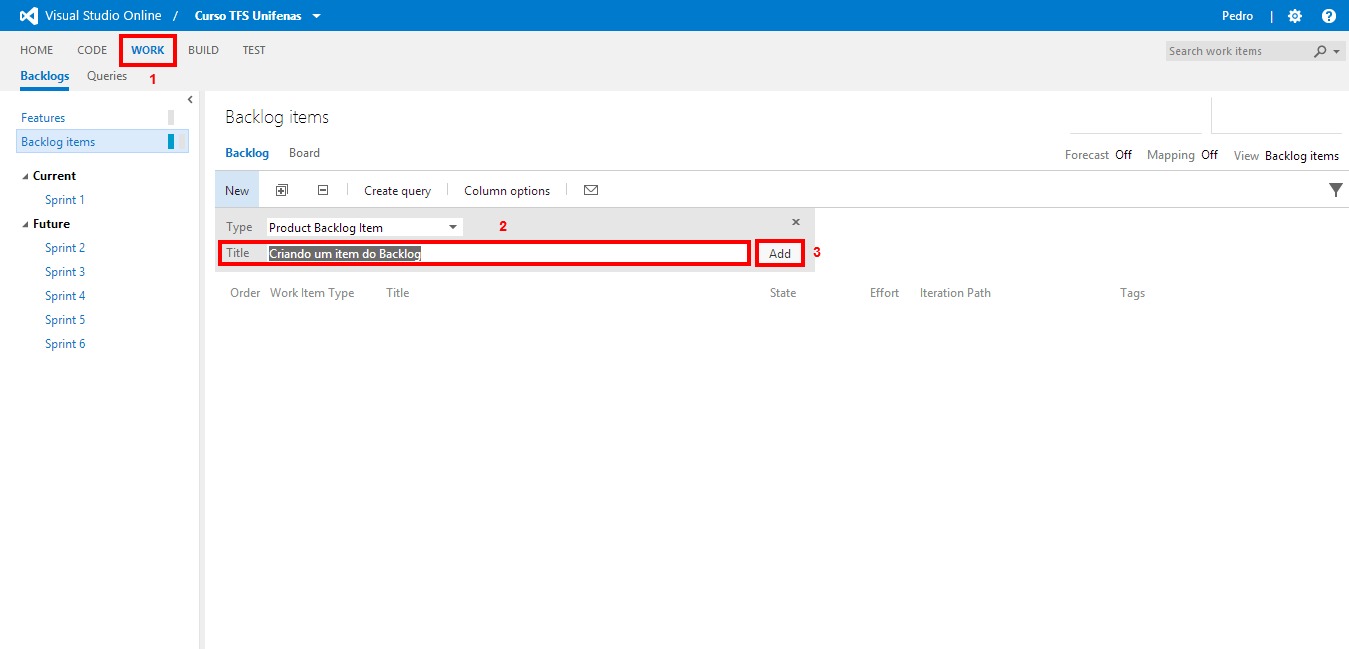
Task: Click the search magnifier icon
Action: point(1321,51)
